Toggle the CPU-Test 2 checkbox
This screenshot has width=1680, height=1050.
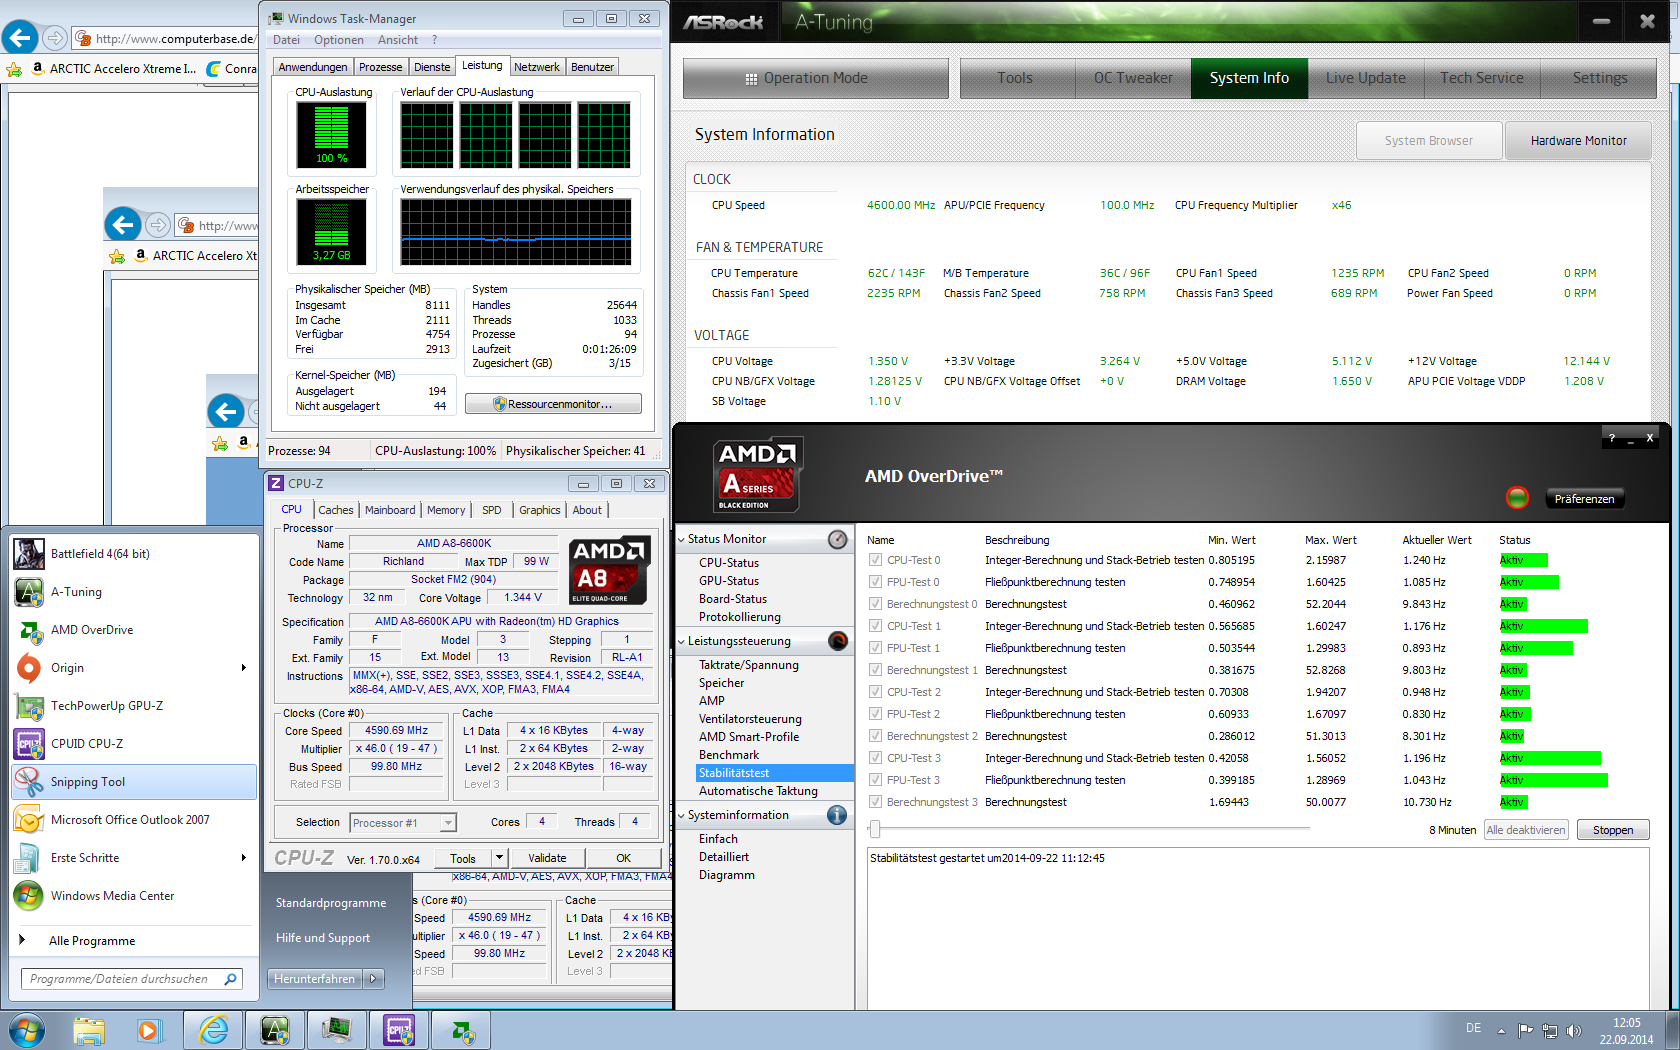coord(876,692)
